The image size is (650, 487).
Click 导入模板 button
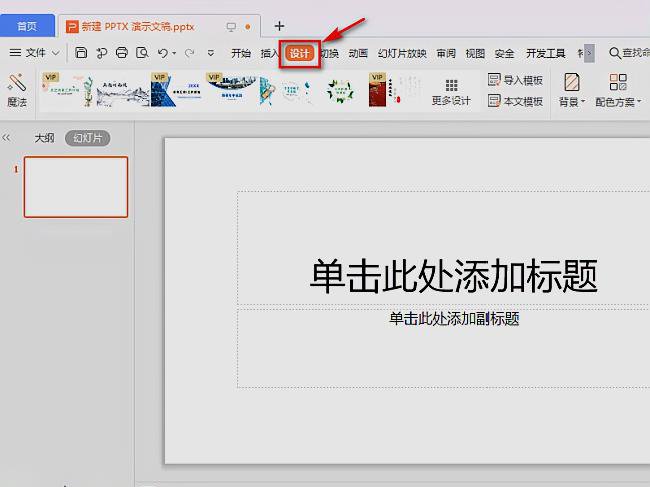515,80
